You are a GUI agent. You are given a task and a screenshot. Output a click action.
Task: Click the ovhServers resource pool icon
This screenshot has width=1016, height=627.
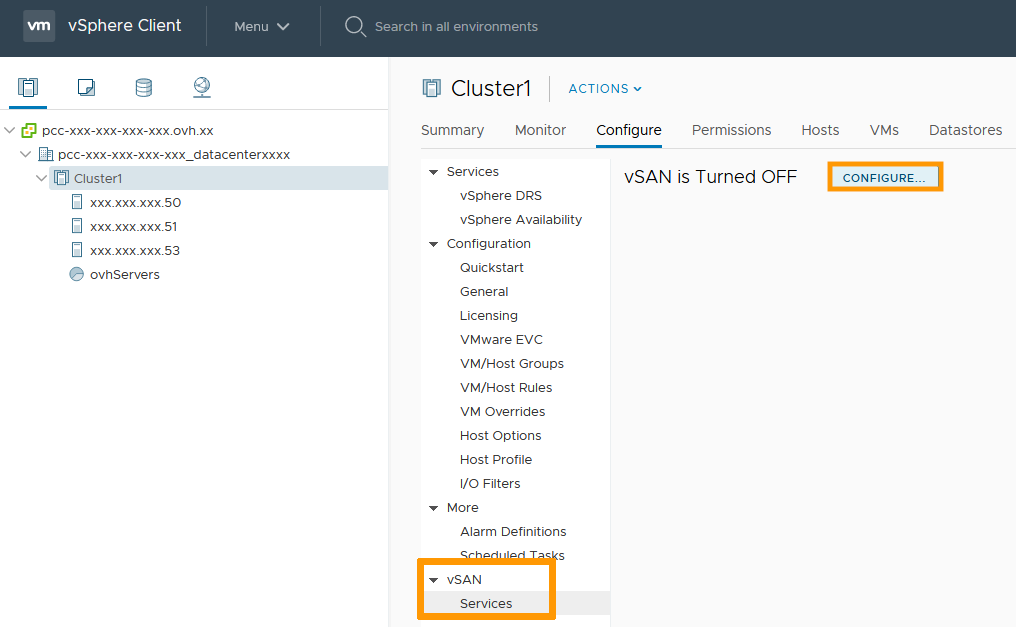click(x=76, y=274)
